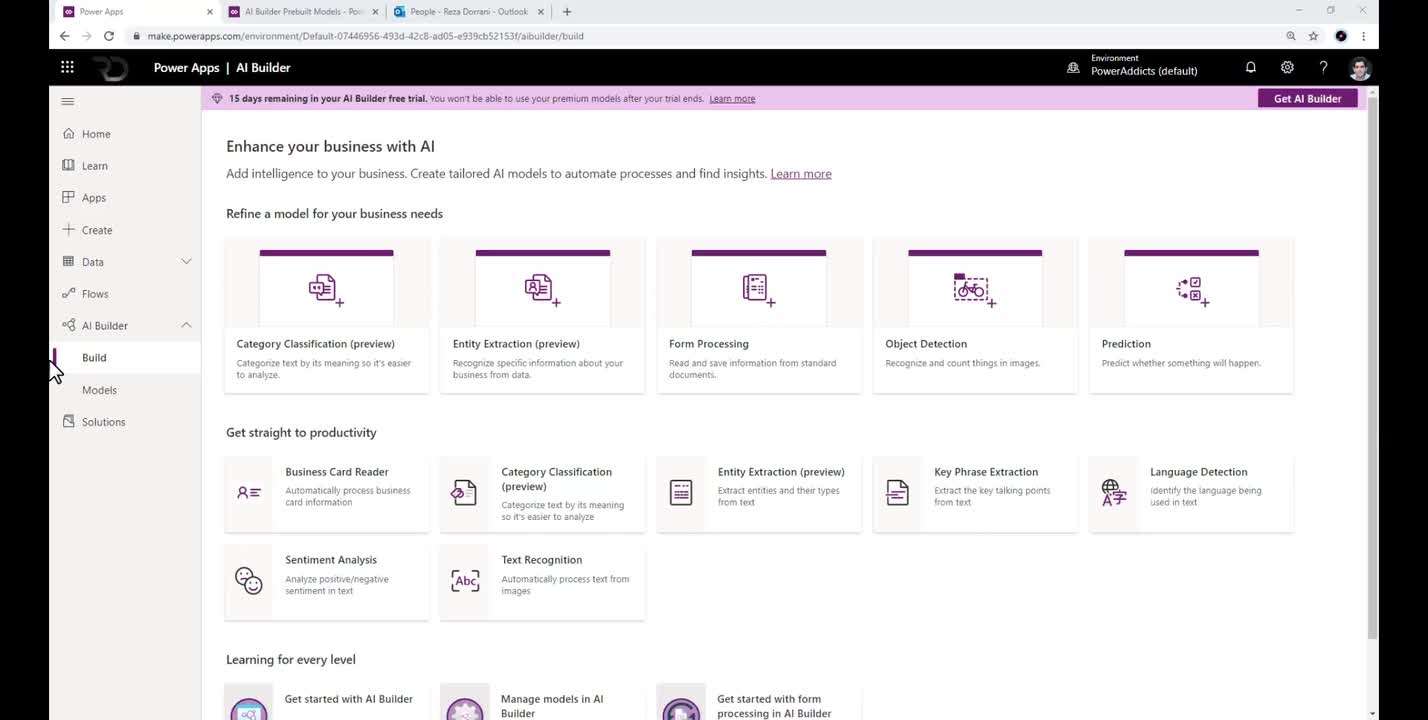This screenshot has height=720, width=1428.
Task: Click the Language Detection icon
Action: coord(1113,493)
